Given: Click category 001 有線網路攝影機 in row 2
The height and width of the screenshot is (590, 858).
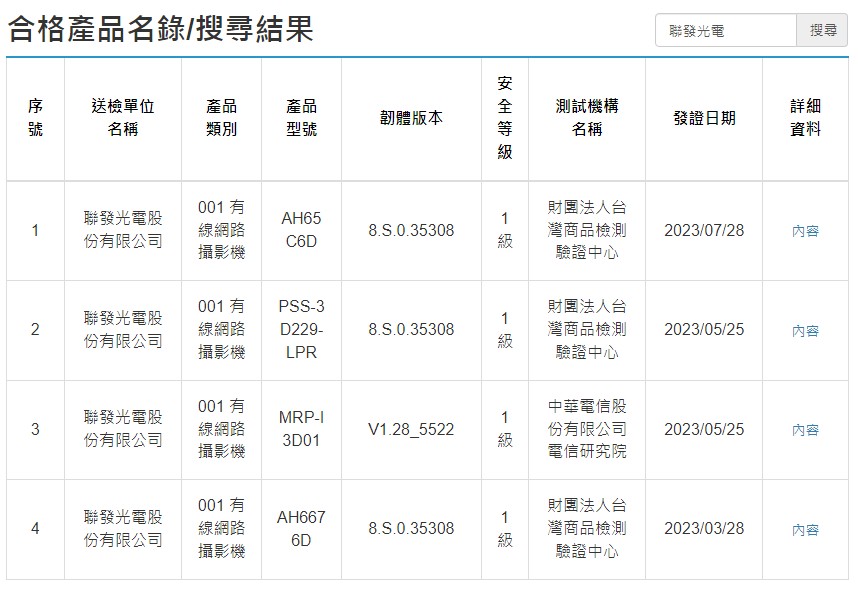Looking at the screenshot, I should click(221, 329).
